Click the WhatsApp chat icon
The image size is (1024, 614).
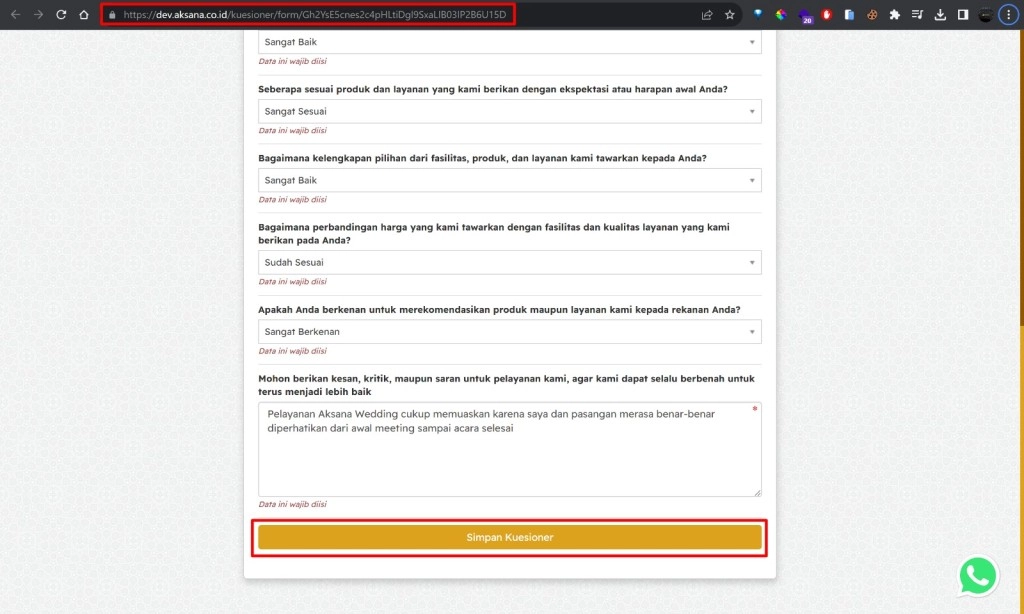pos(977,577)
